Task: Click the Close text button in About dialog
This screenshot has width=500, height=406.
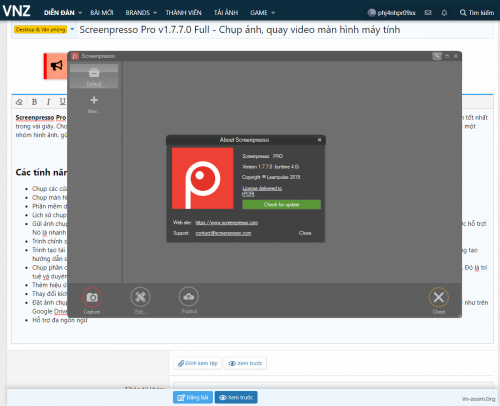Action: point(305,233)
